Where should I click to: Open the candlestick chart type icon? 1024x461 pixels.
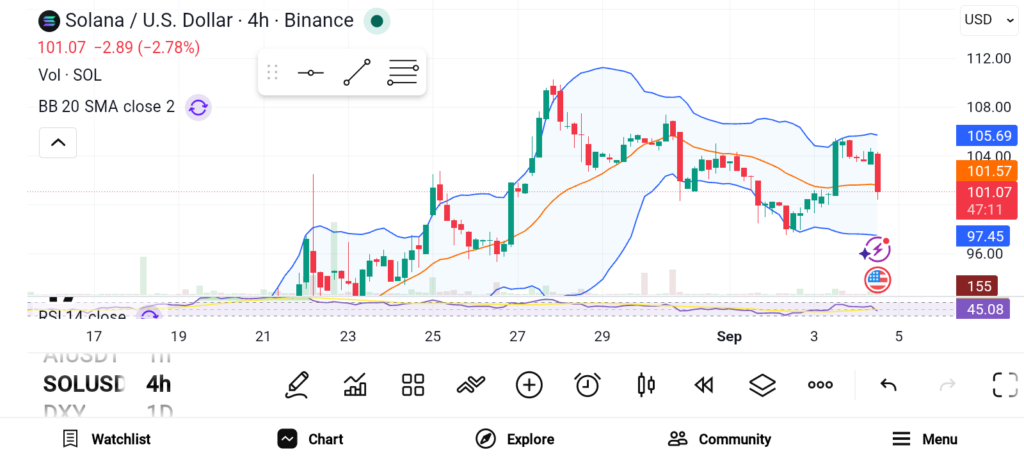coord(645,385)
